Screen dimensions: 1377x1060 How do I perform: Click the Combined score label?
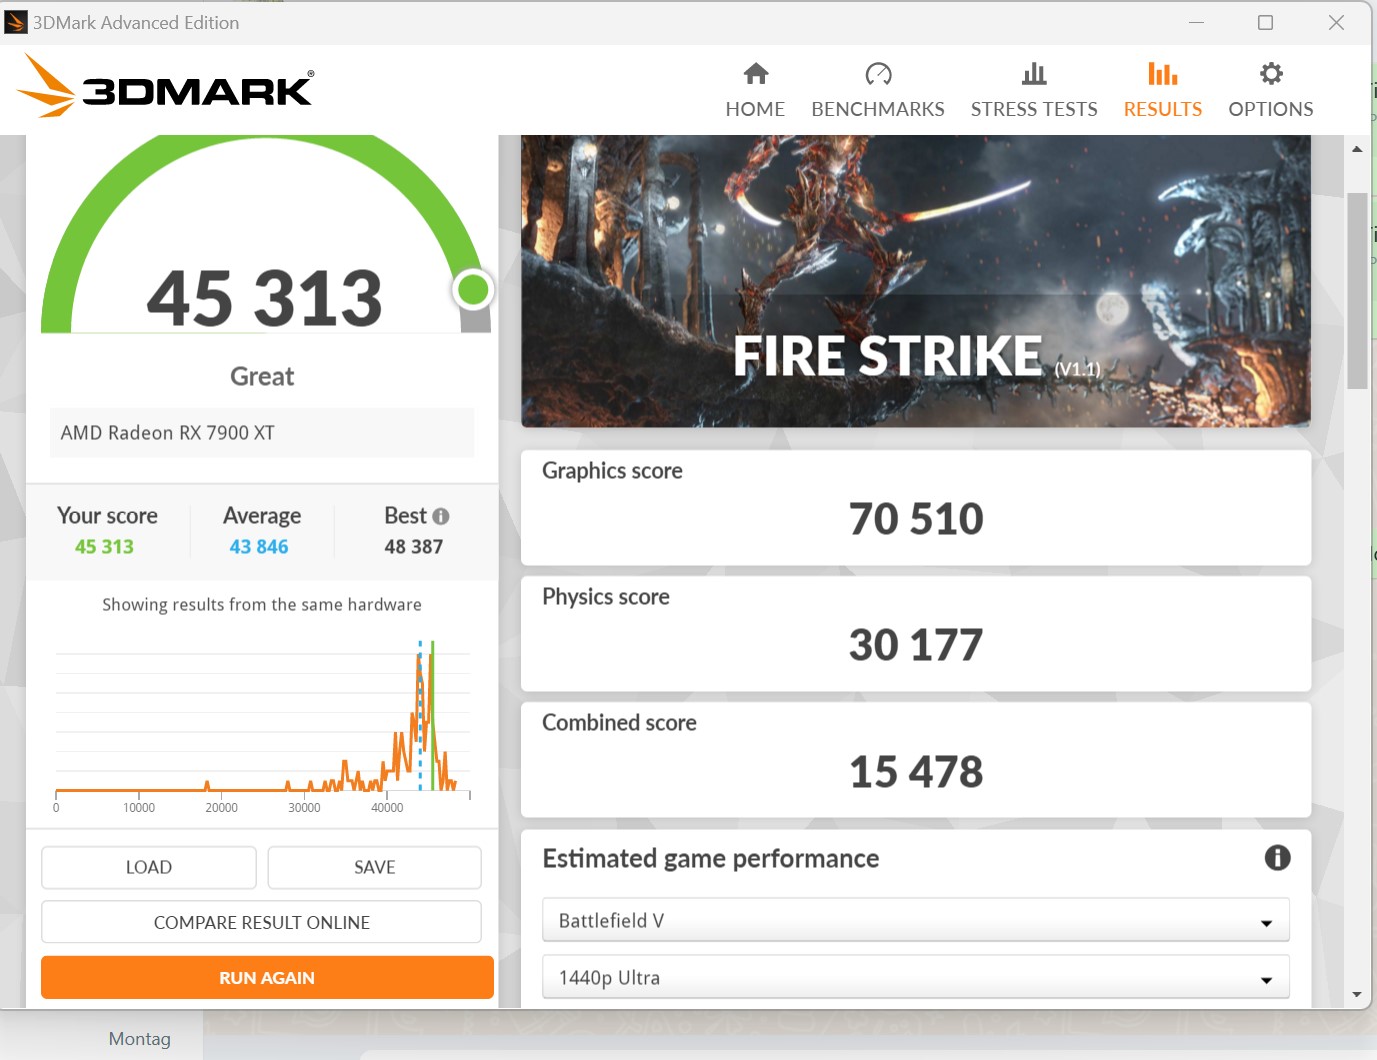click(619, 722)
